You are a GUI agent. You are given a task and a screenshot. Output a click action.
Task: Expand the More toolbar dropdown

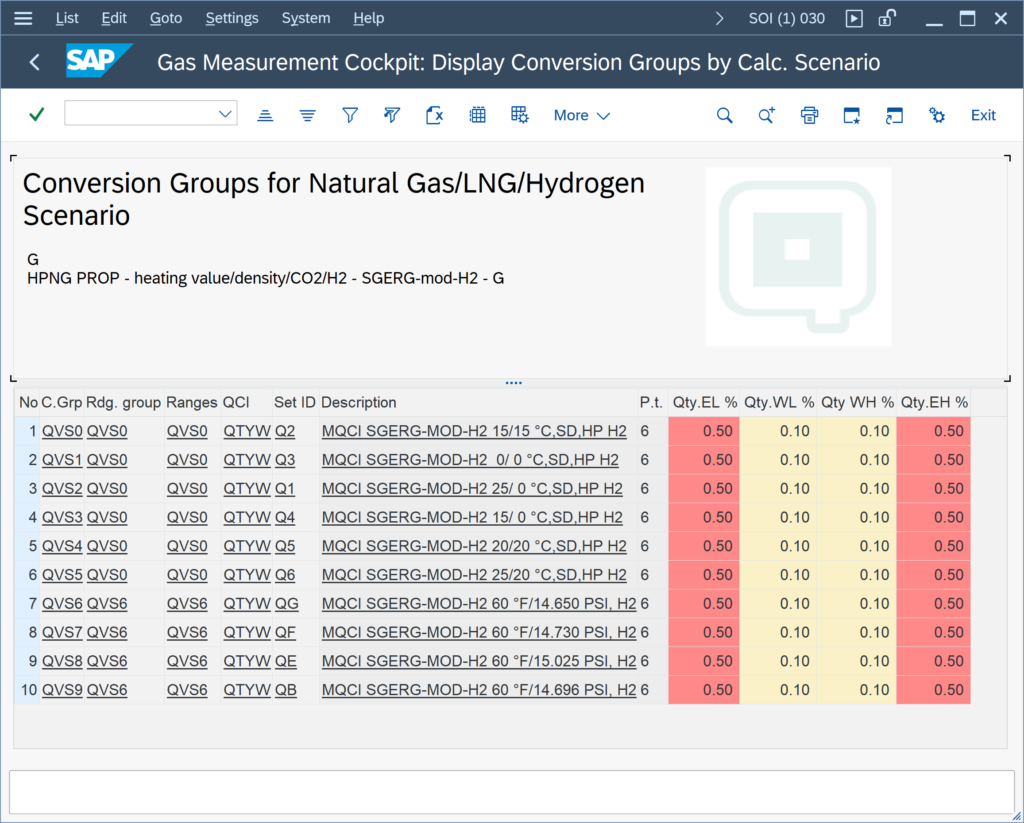[x=581, y=116]
